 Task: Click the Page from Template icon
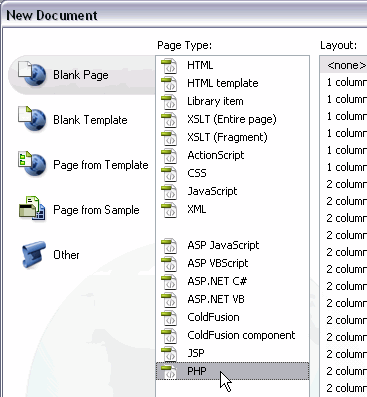pos(32,163)
